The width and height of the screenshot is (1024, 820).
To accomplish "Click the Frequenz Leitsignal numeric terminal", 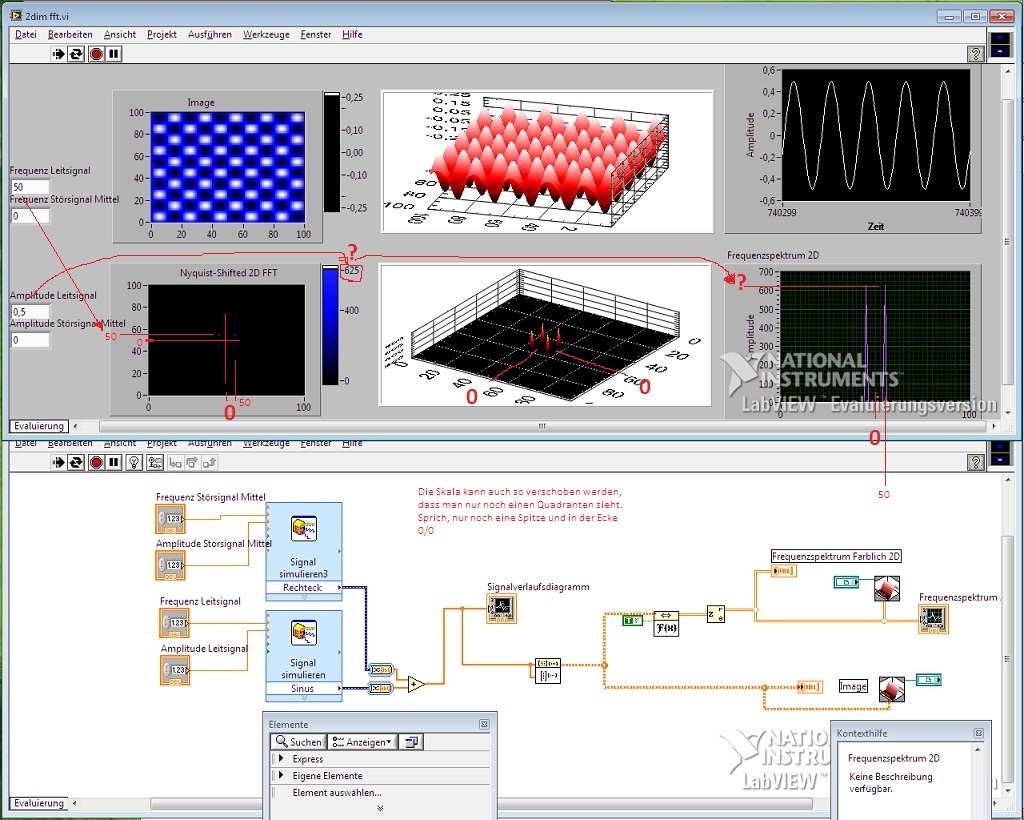I will (174, 623).
